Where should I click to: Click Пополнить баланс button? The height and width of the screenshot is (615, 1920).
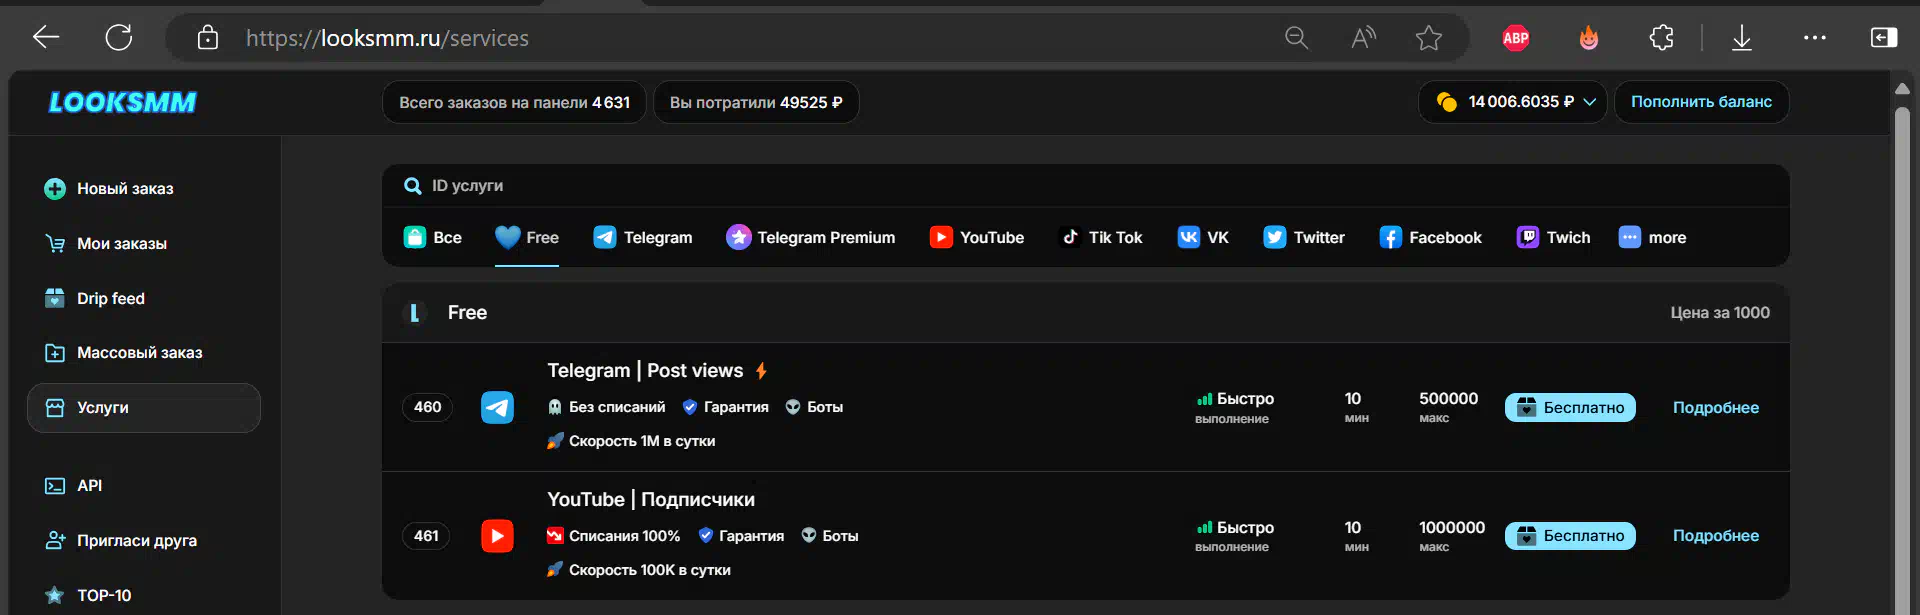[1701, 102]
